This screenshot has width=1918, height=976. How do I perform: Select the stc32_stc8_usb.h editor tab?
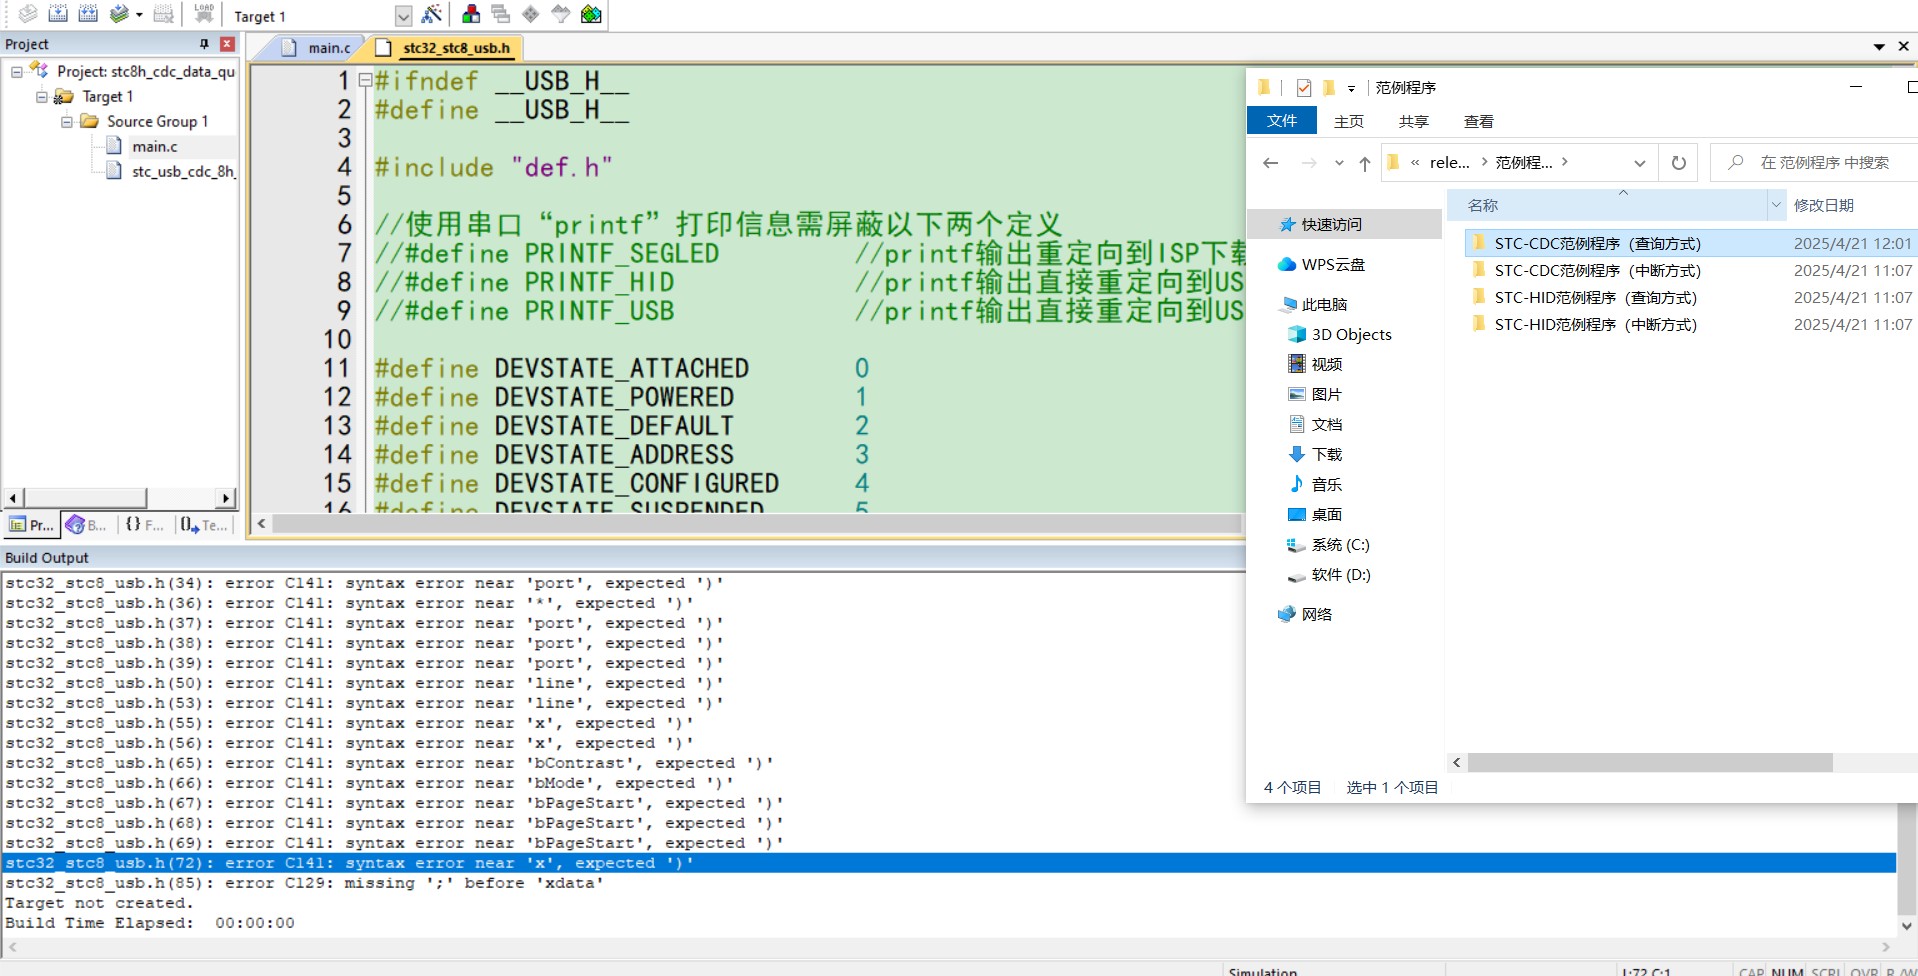click(x=447, y=47)
